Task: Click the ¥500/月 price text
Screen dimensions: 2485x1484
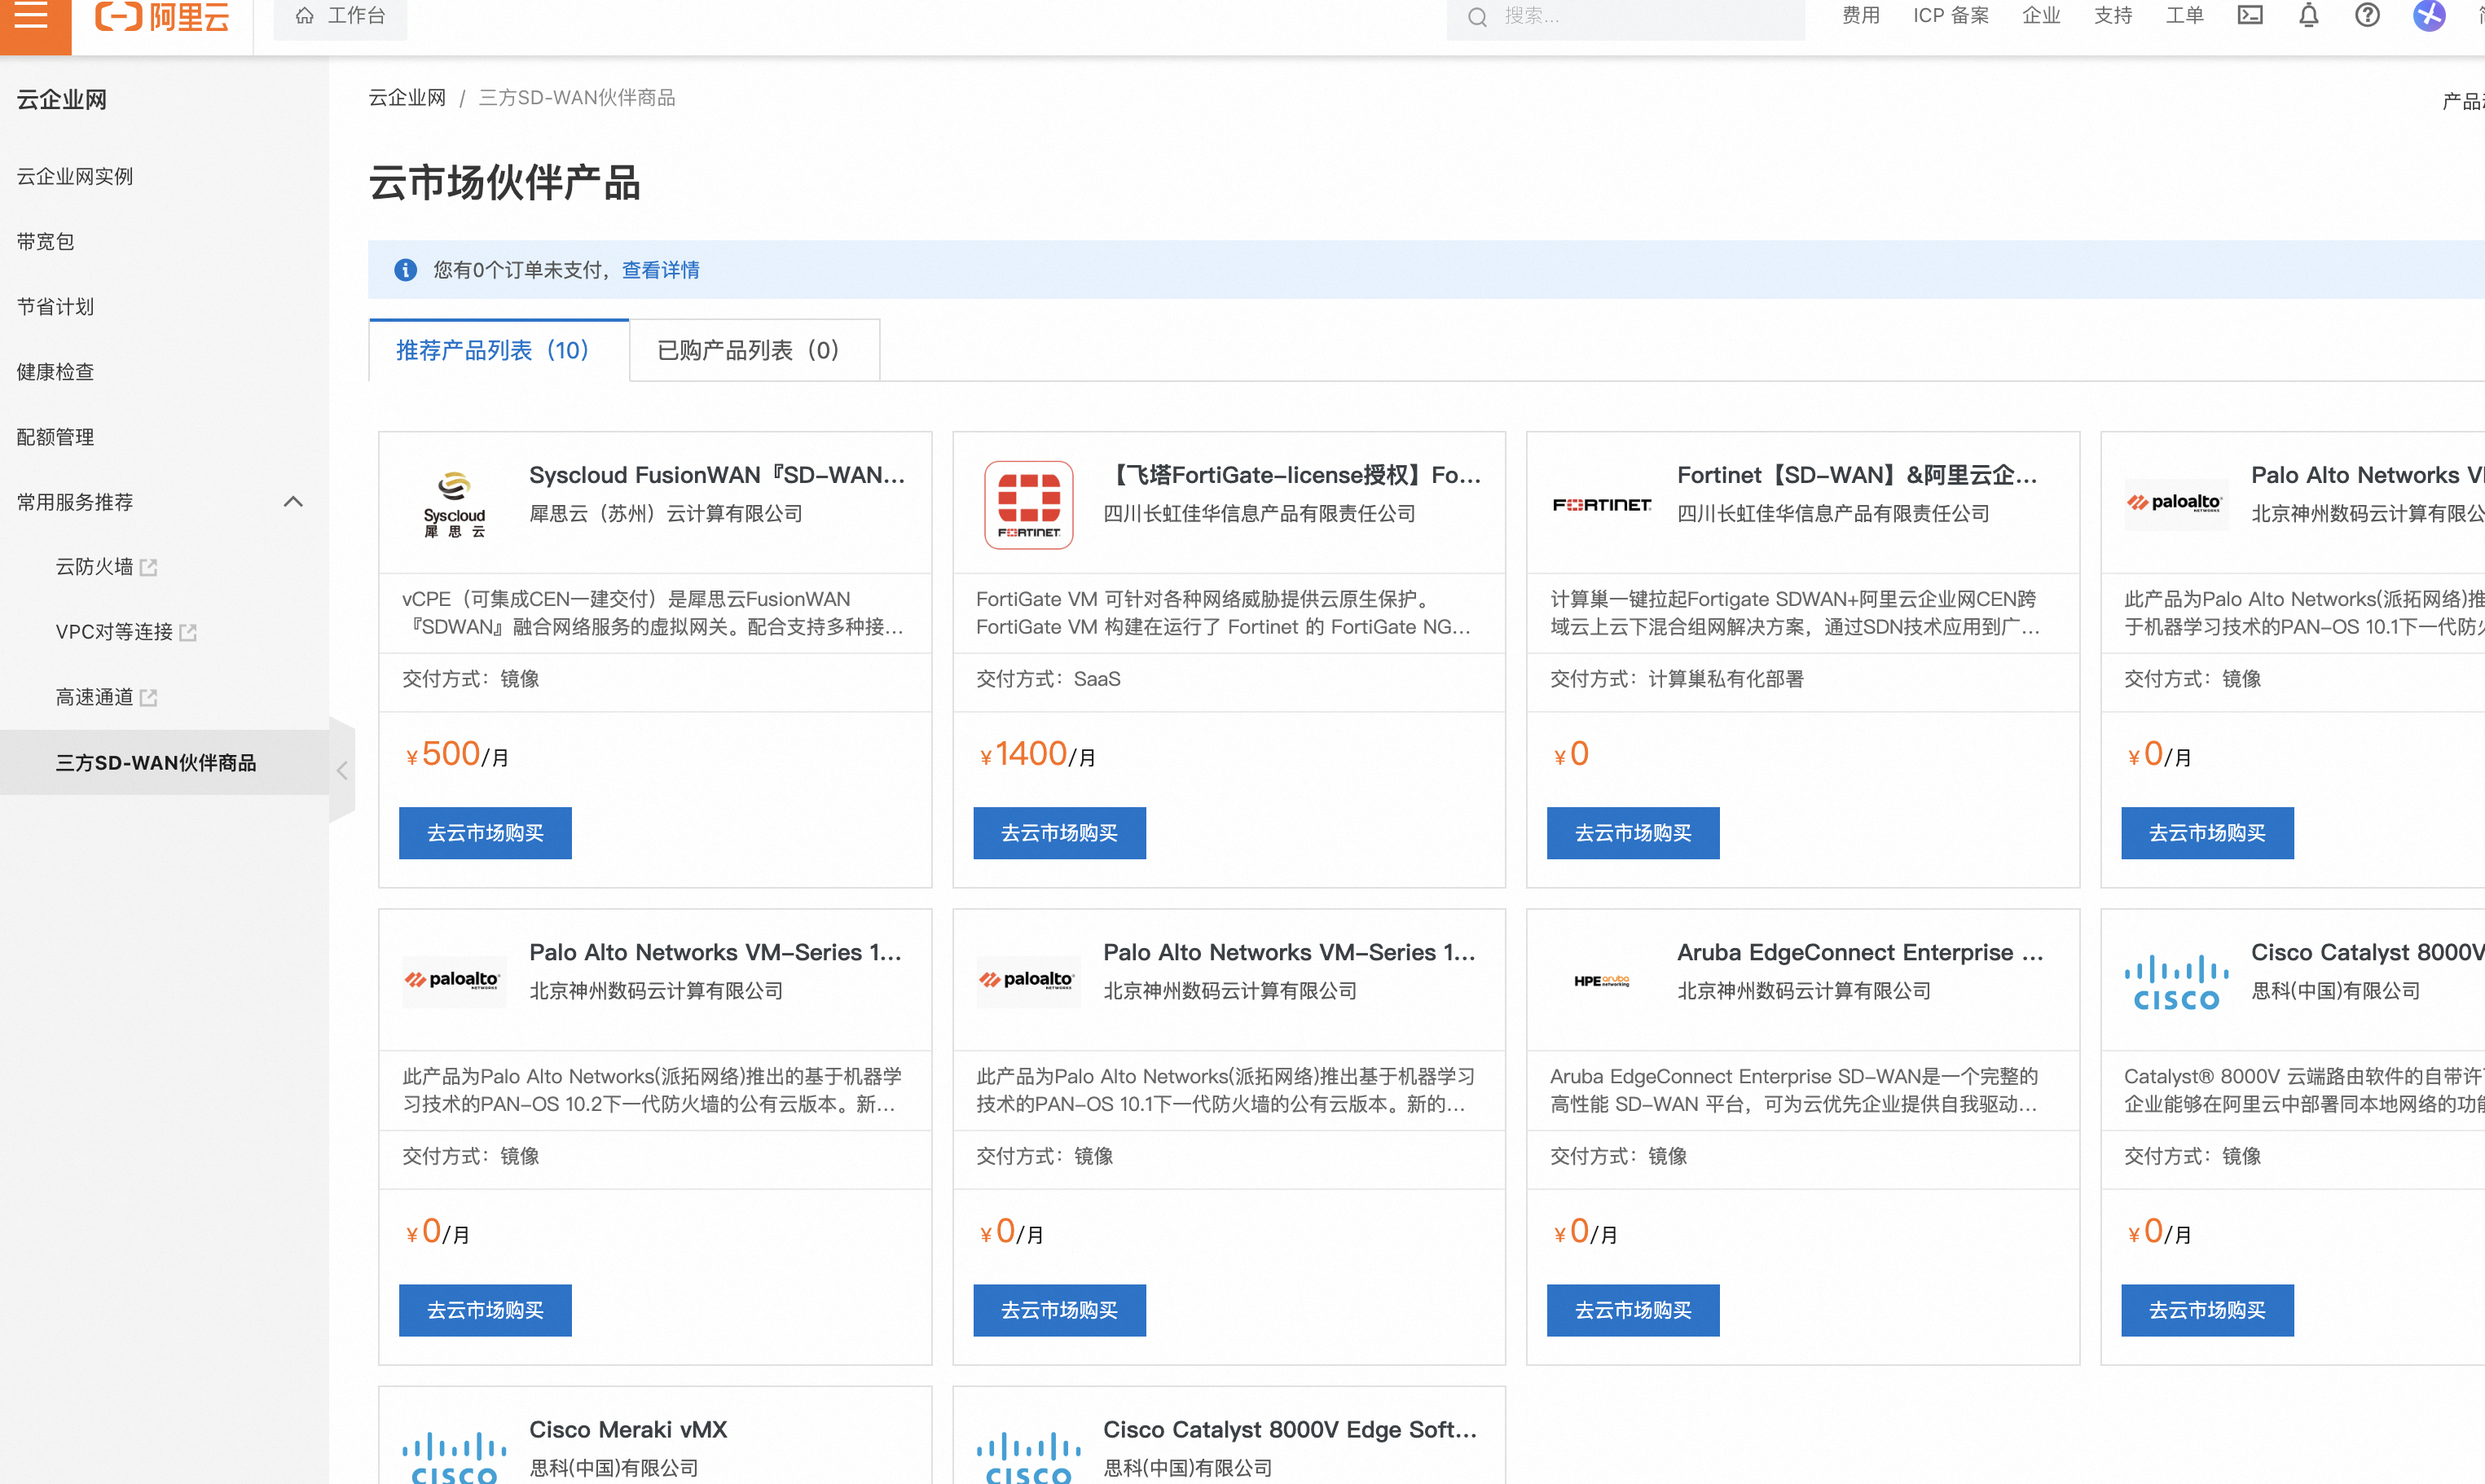Action: point(456,754)
